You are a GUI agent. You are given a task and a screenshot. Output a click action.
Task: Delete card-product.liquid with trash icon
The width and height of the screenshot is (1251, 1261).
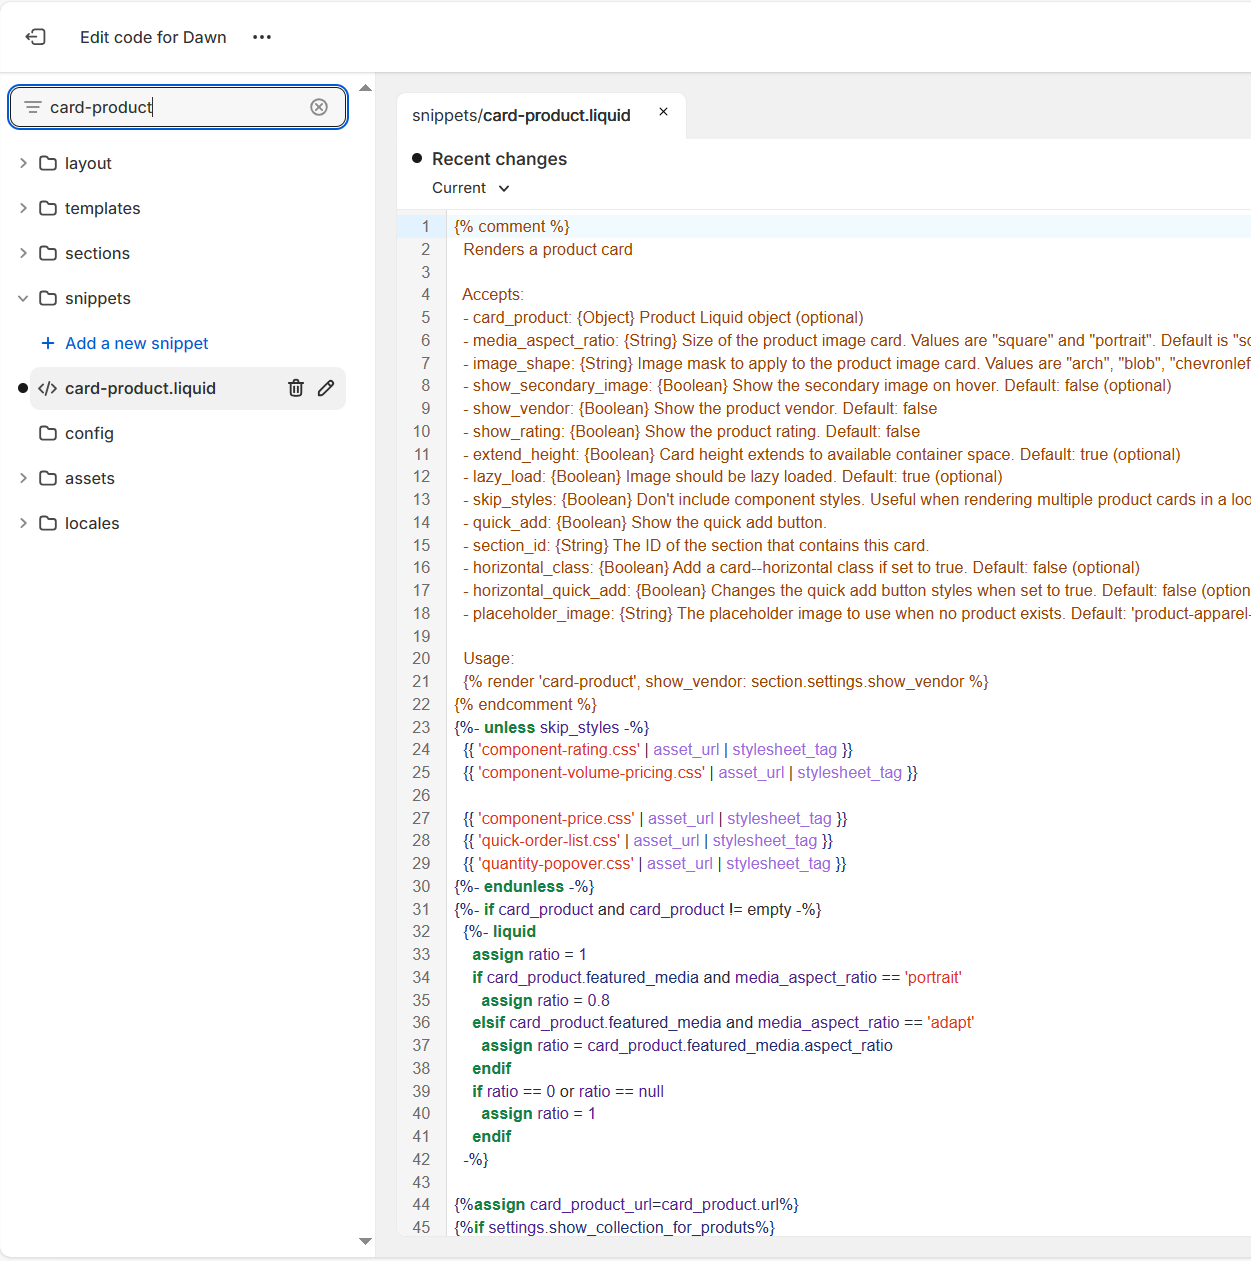click(x=296, y=388)
